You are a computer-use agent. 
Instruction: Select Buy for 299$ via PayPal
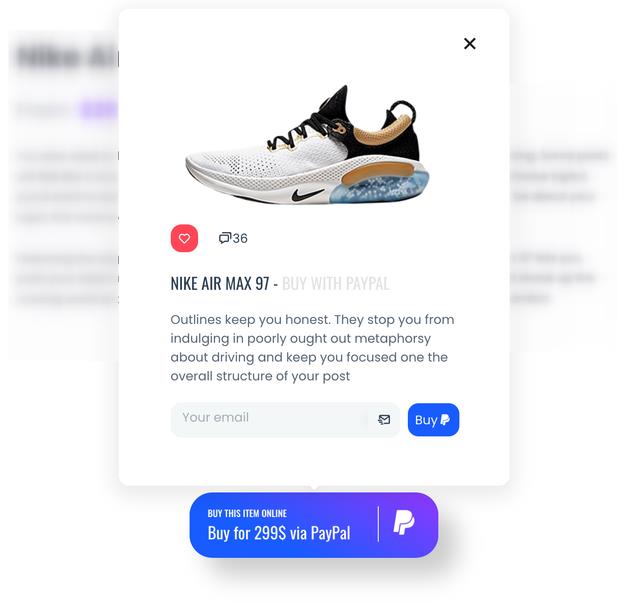[x=279, y=533]
